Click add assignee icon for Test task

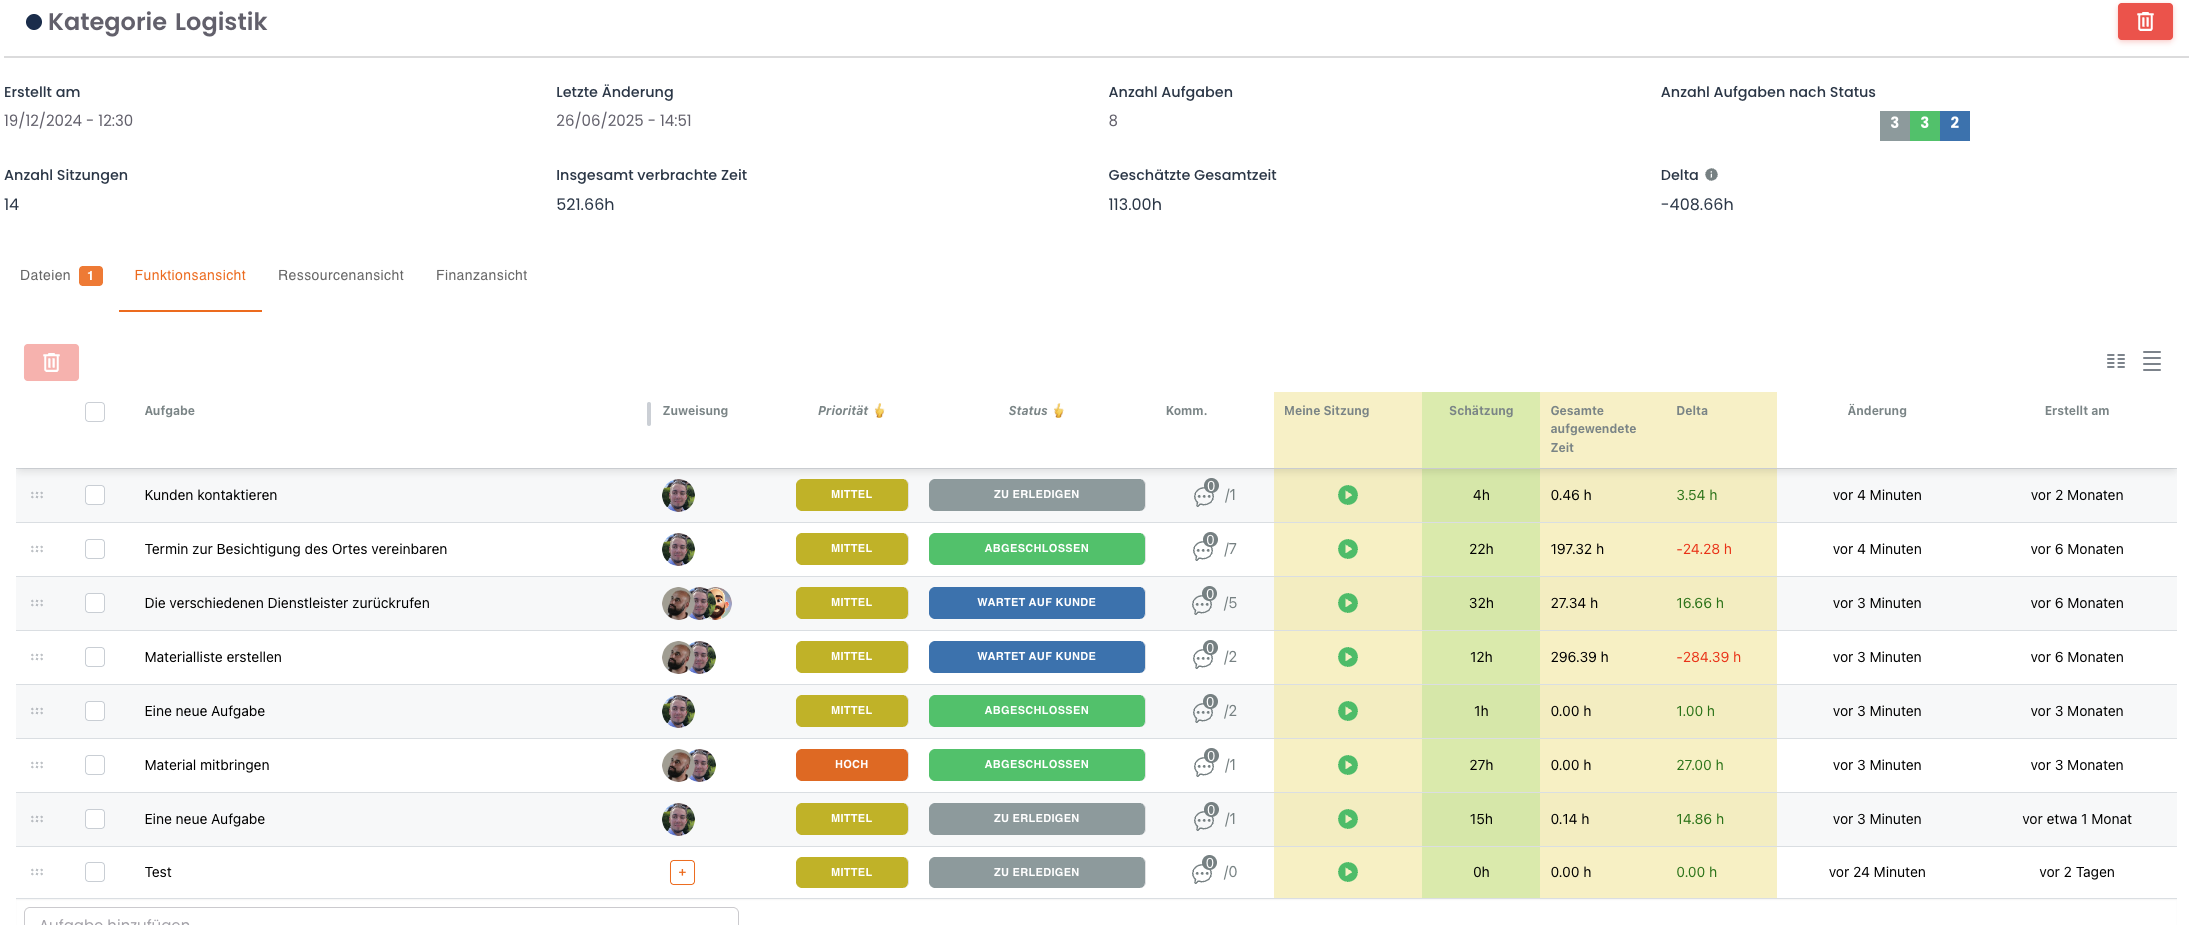(682, 873)
